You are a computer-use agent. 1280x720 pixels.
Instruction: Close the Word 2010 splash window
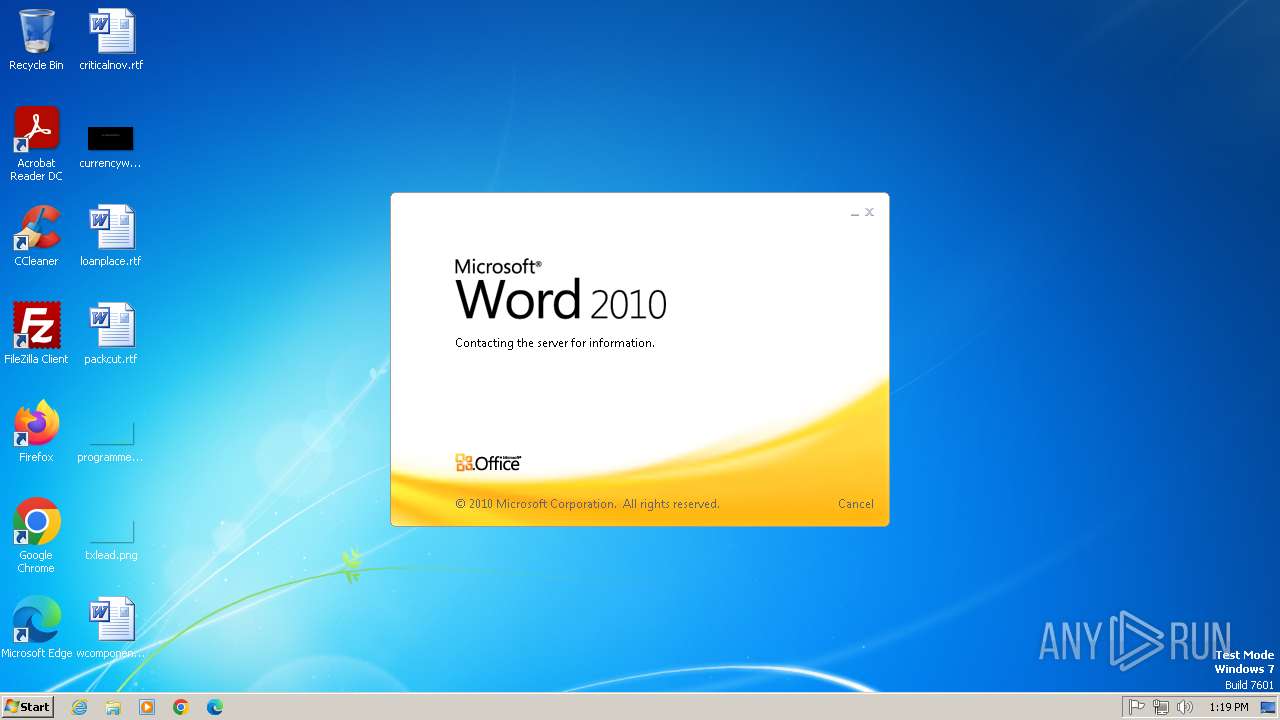869,212
